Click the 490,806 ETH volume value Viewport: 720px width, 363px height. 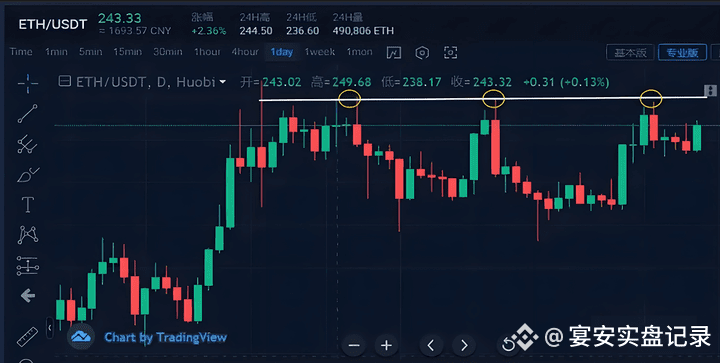click(363, 31)
